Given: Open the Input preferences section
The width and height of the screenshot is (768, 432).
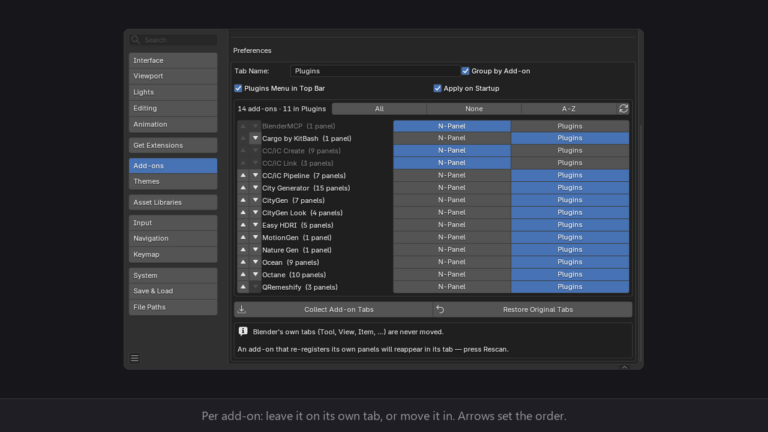Looking at the screenshot, I should point(173,222).
